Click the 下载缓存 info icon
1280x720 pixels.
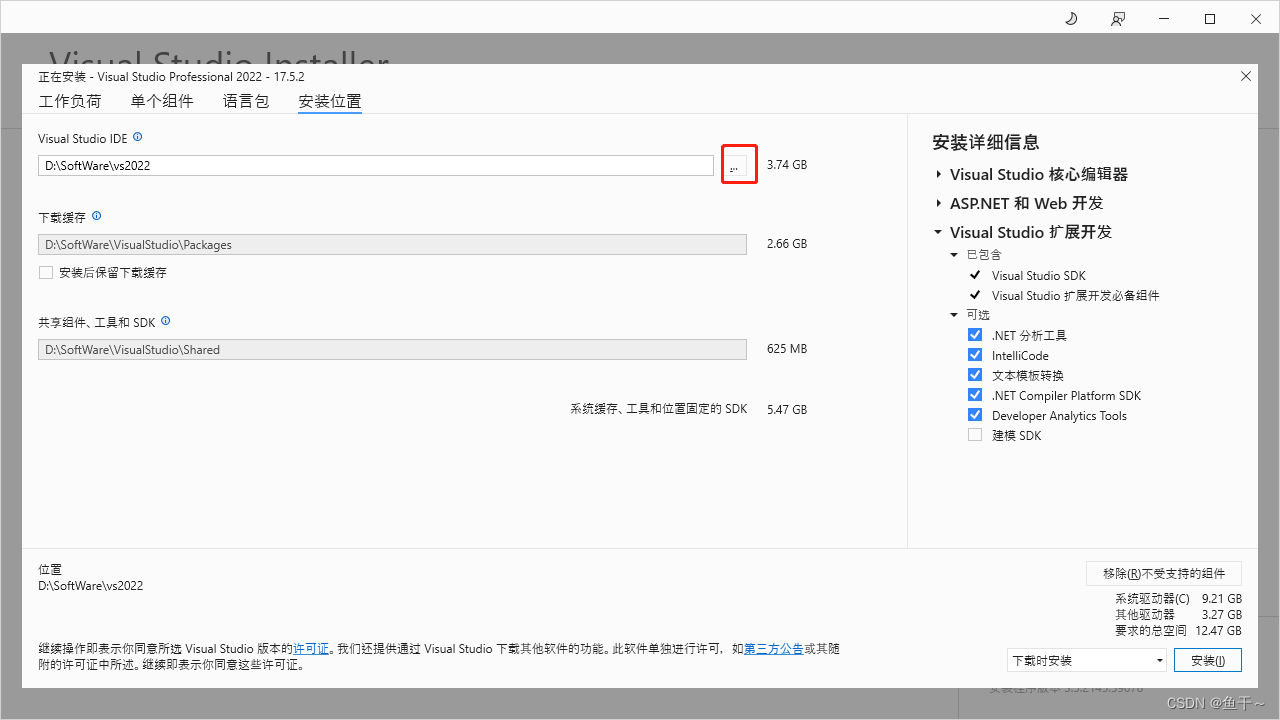tap(97, 216)
